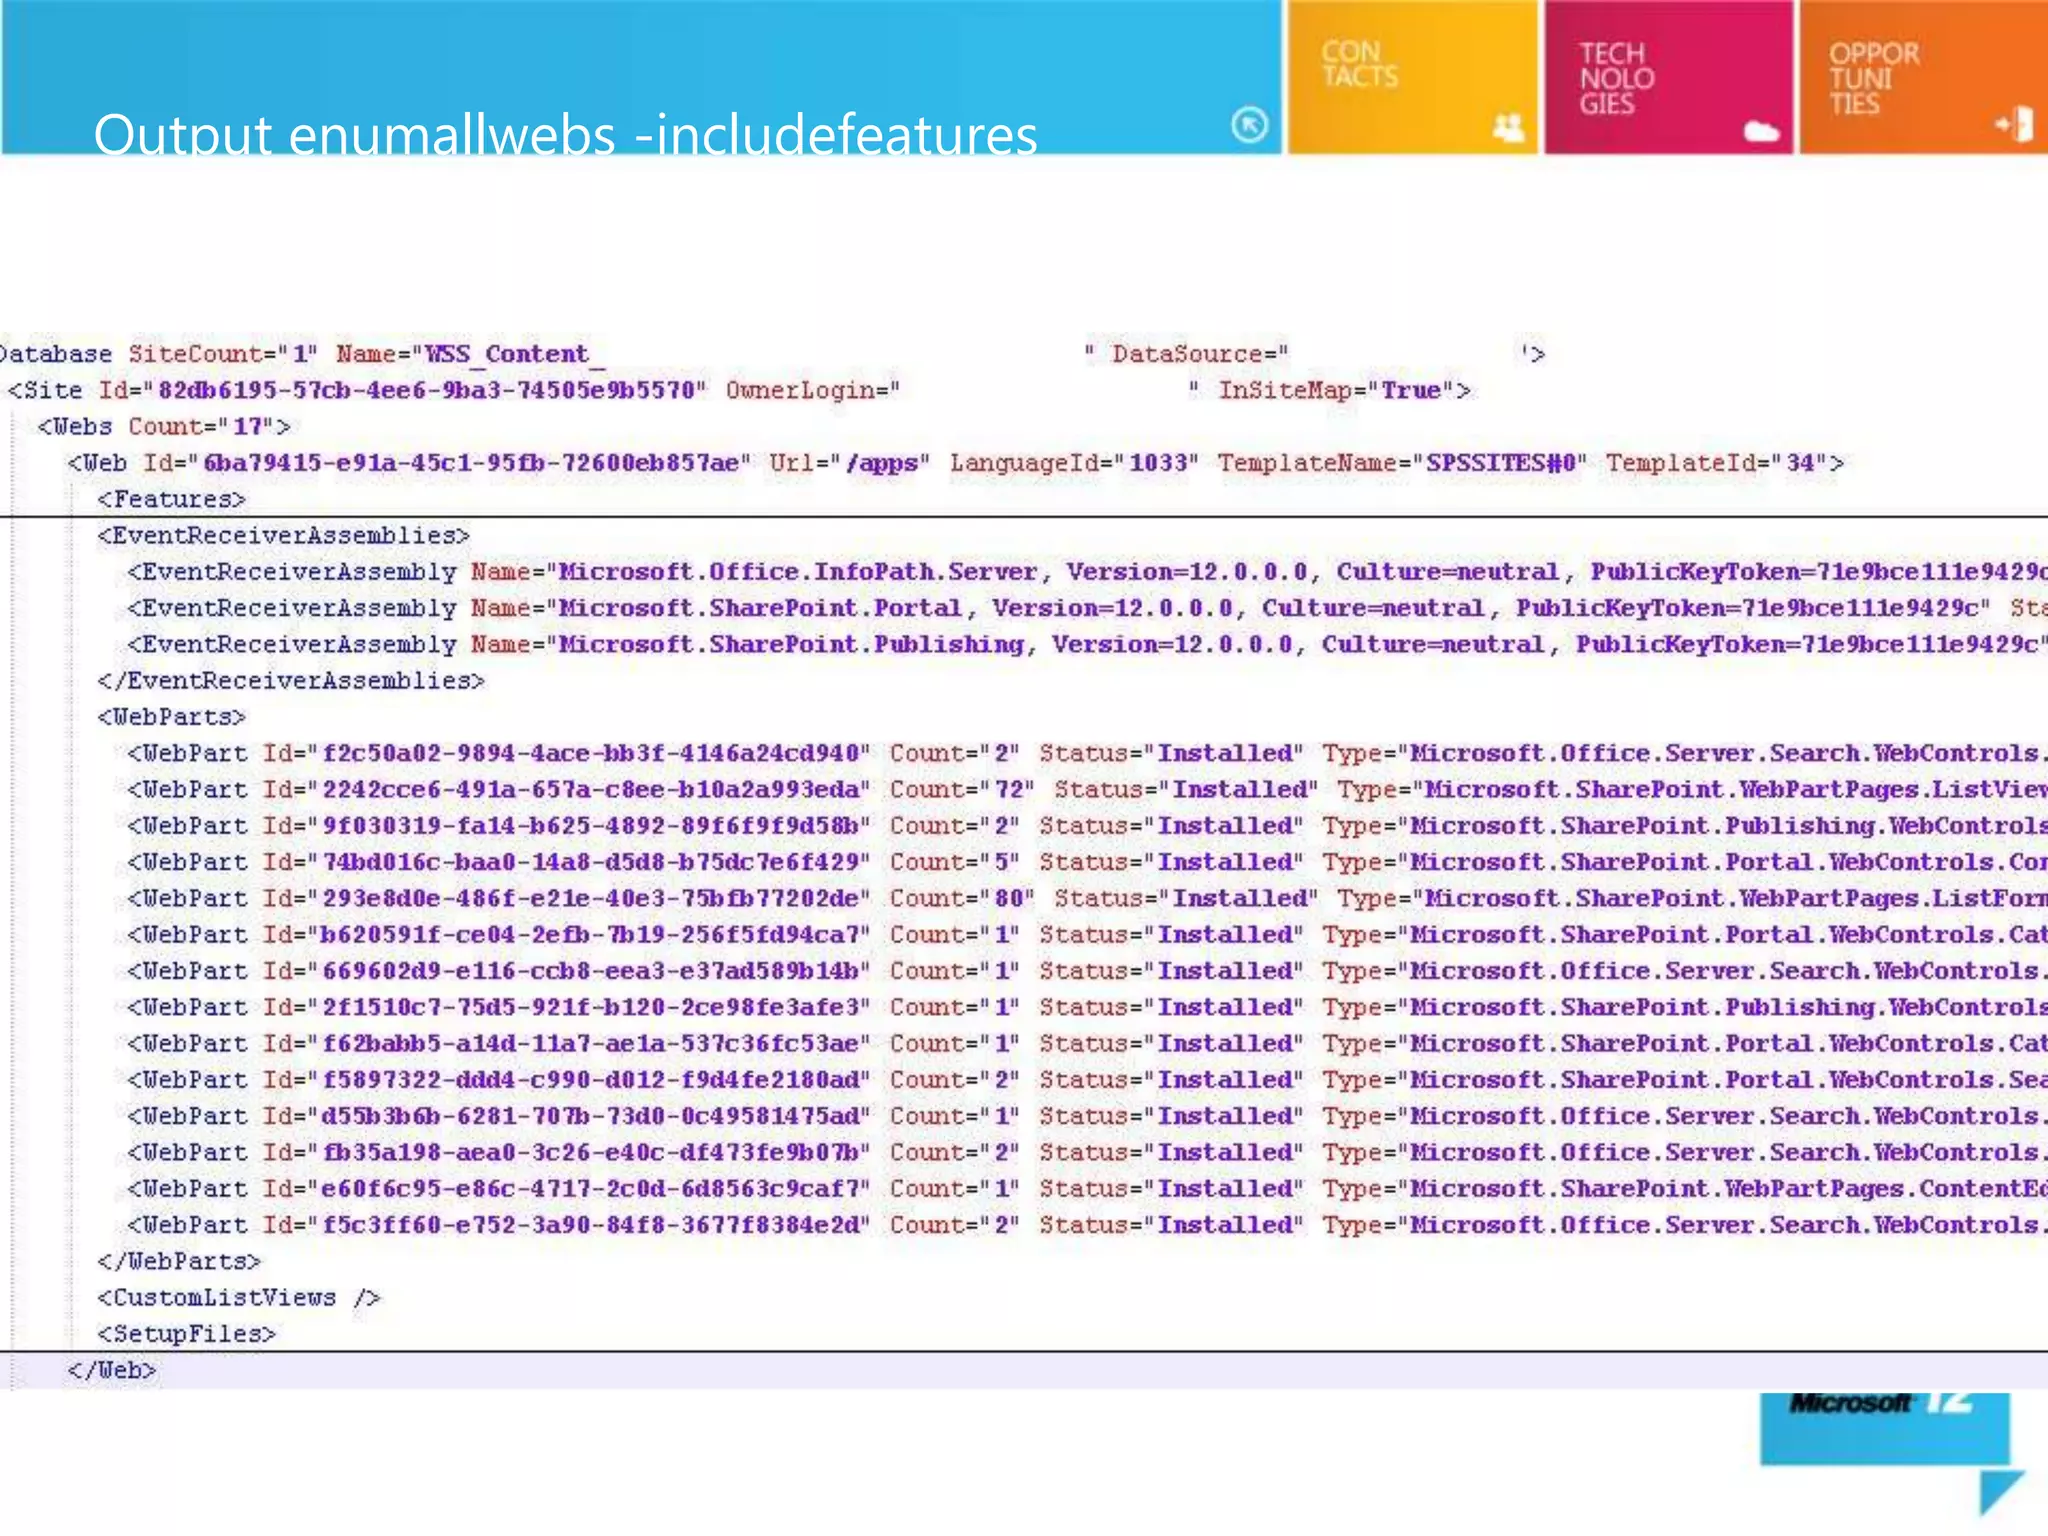Click the cloud icon on Technologies tile
This screenshot has height=1536, width=2048.
point(1762,131)
